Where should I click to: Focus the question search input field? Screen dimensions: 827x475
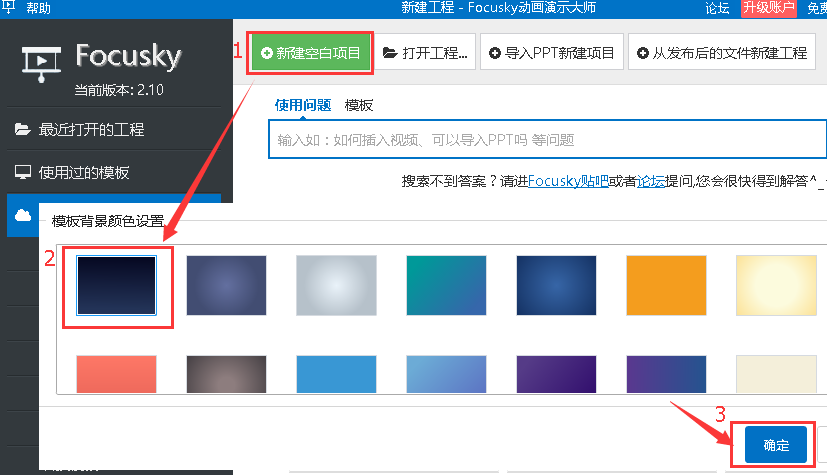pyautogui.click(x=547, y=139)
